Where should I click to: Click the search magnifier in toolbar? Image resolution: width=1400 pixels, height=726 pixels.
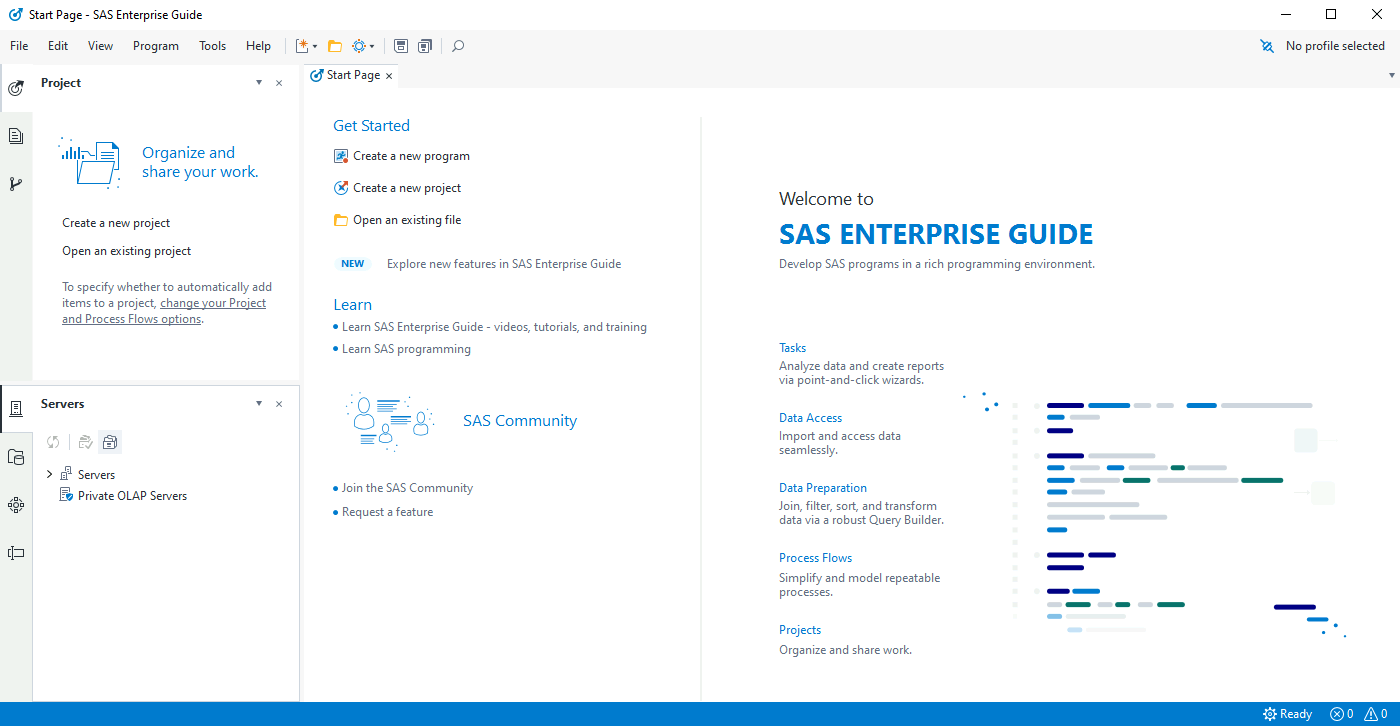pyautogui.click(x=458, y=46)
